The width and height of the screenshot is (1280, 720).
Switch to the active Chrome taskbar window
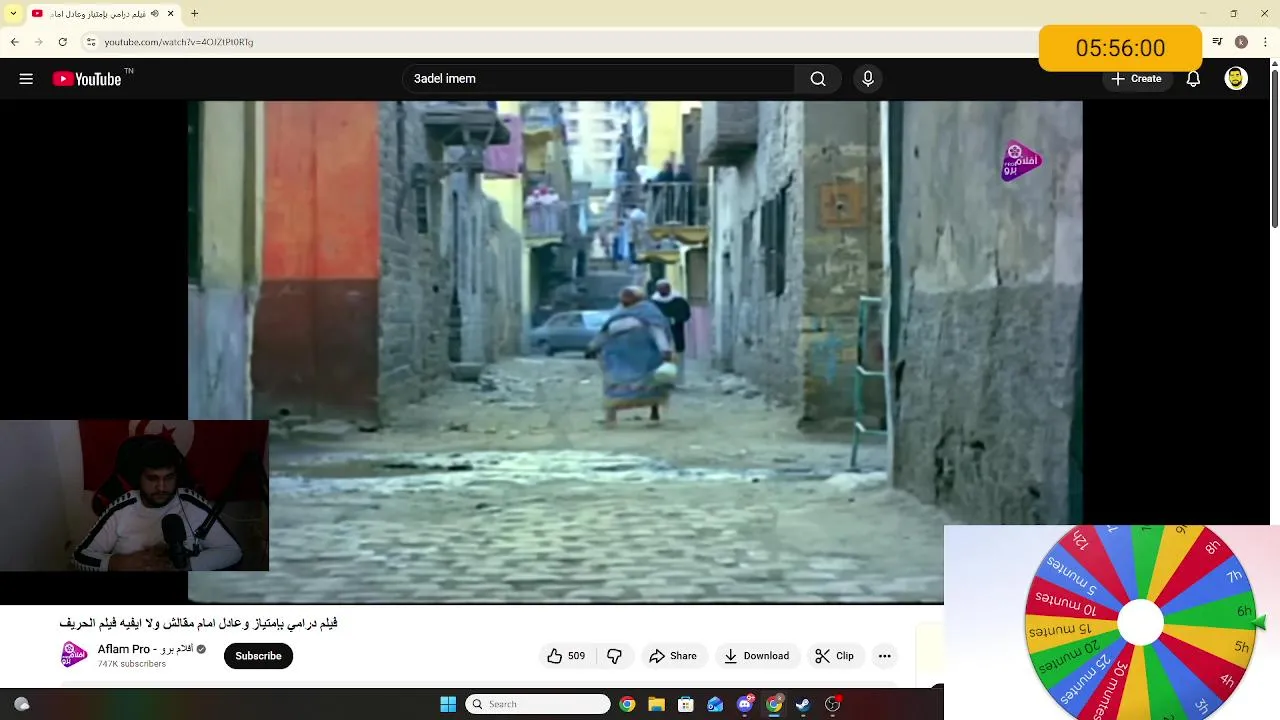coord(774,704)
